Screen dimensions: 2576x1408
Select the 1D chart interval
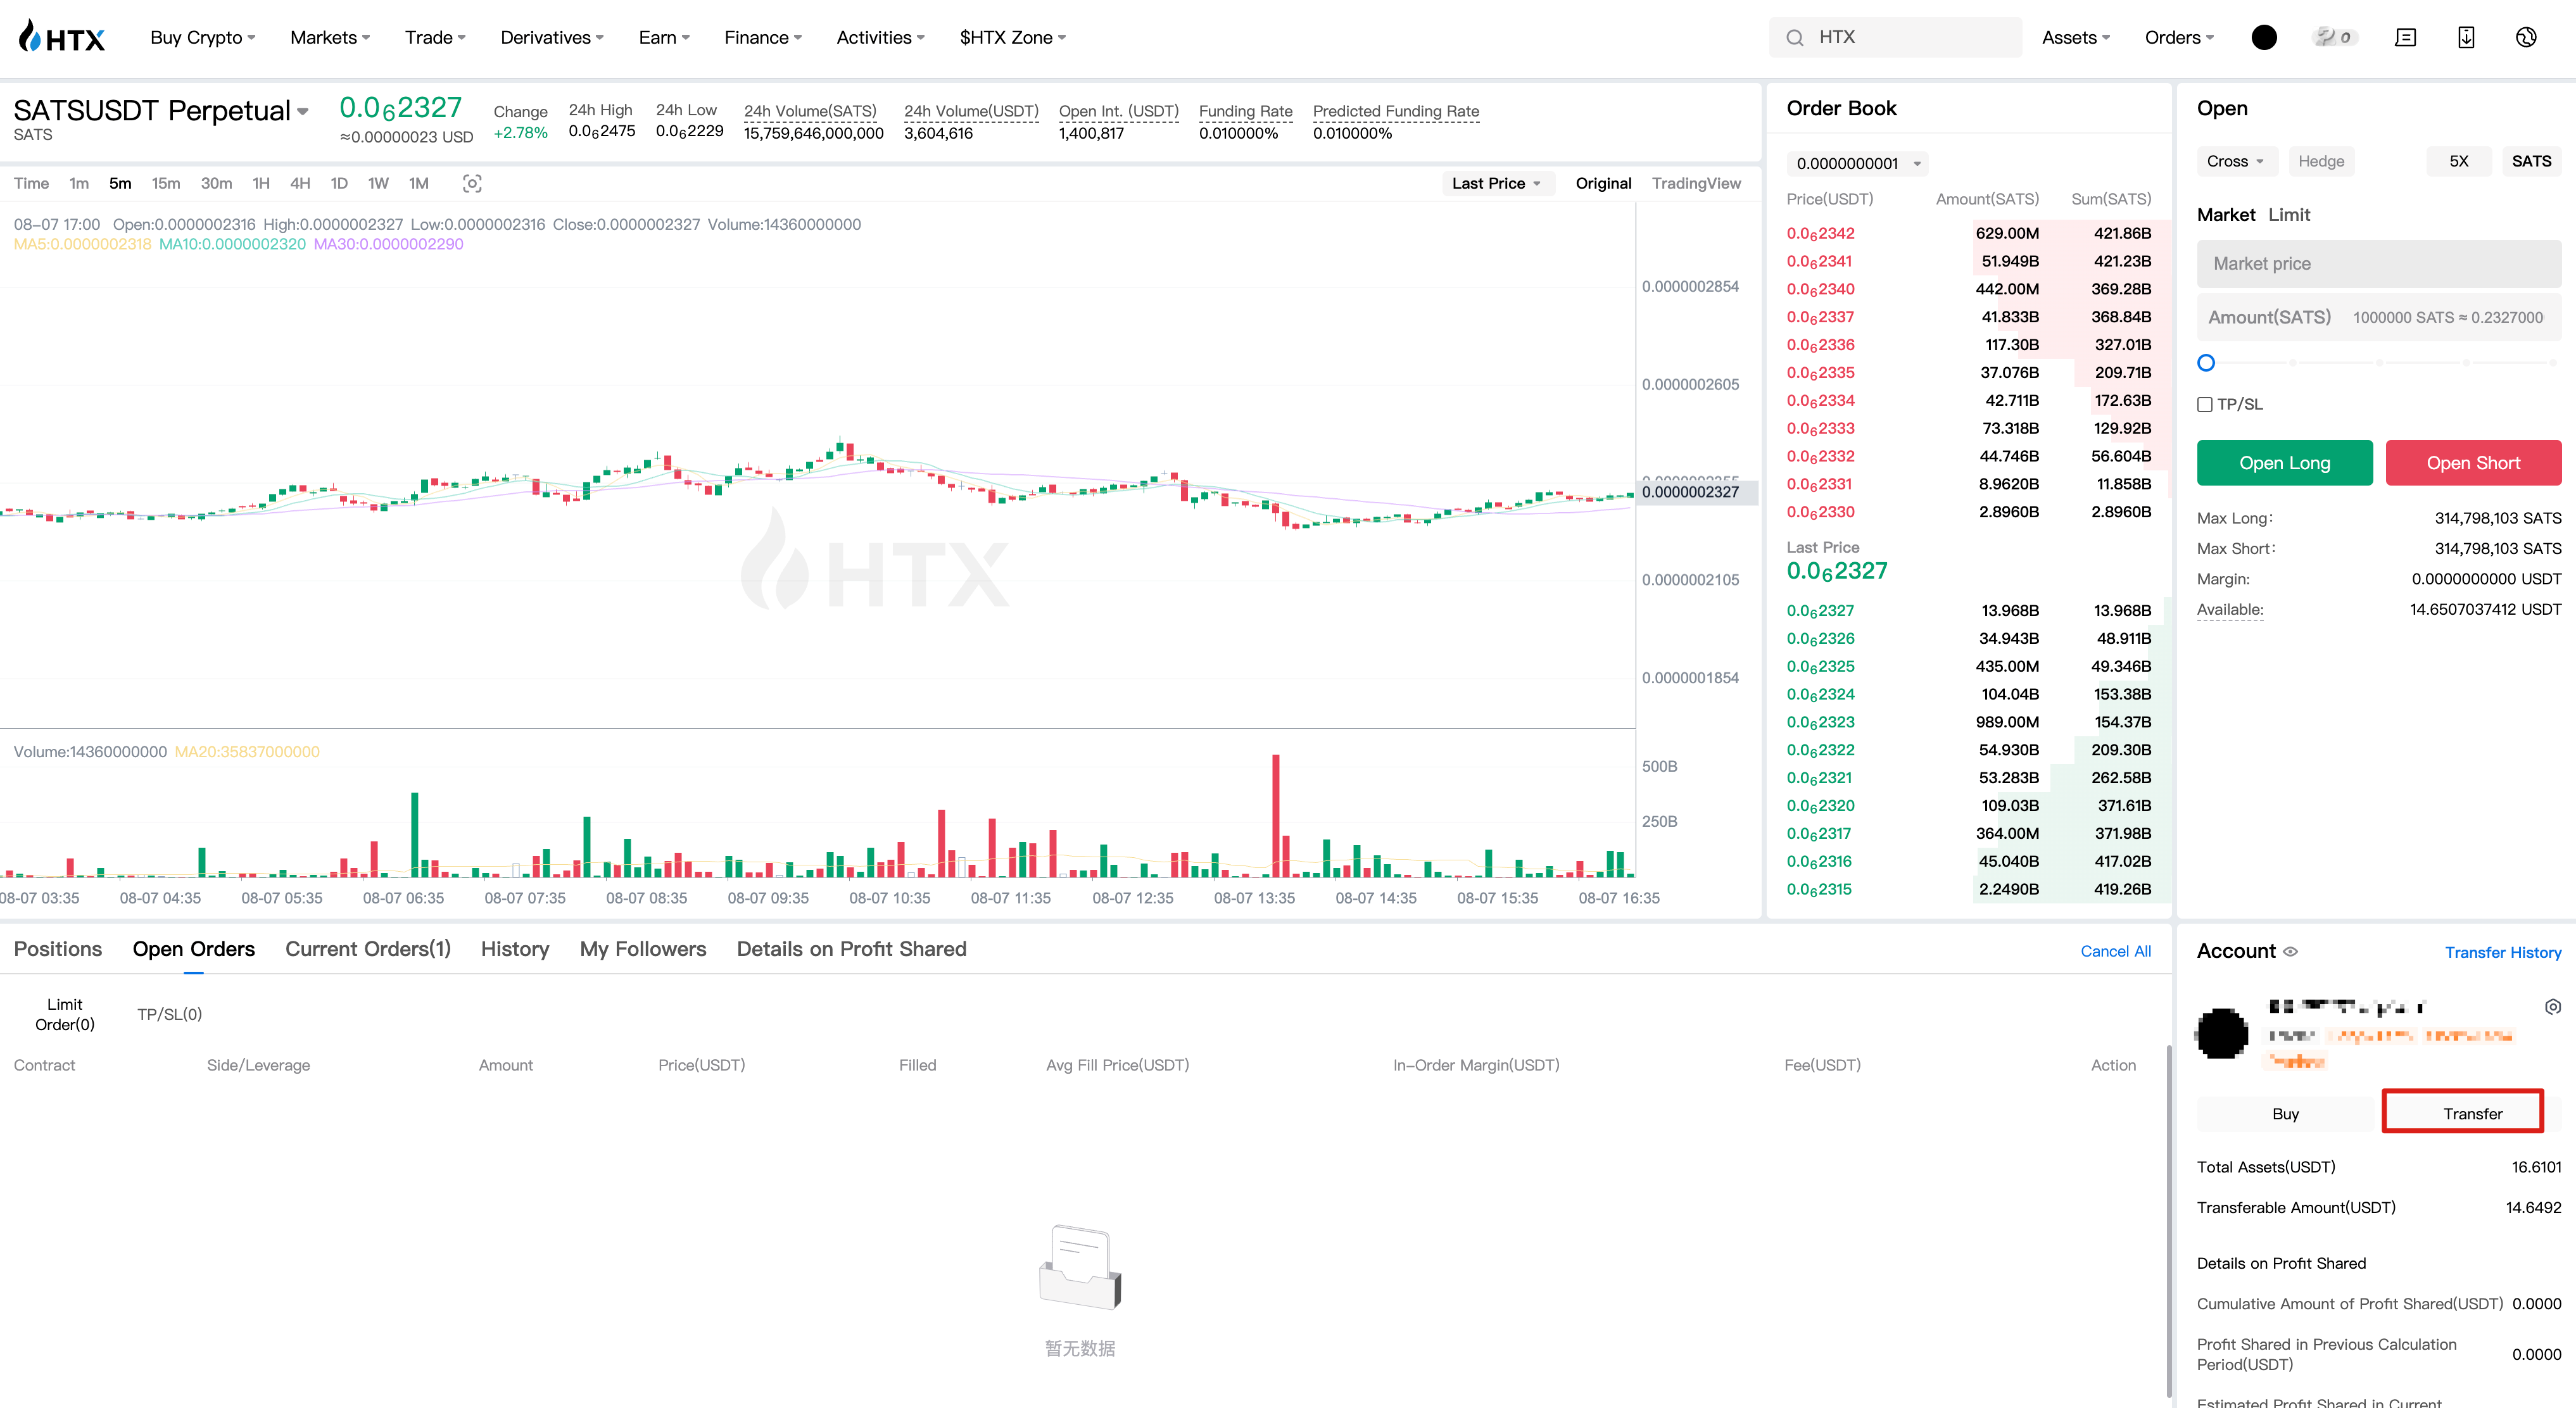(x=339, y=183)
